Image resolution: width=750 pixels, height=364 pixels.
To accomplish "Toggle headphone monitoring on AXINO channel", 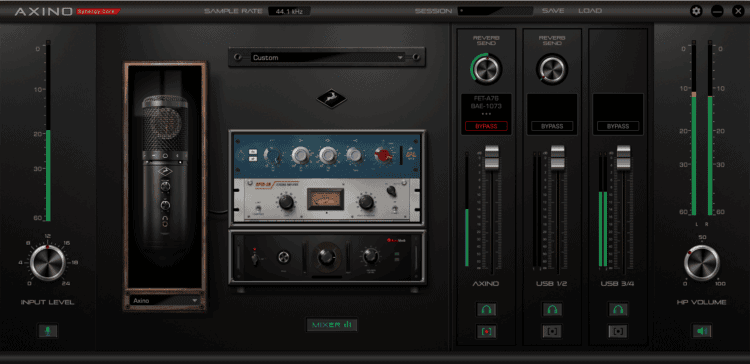I will (x=486, y=309).
